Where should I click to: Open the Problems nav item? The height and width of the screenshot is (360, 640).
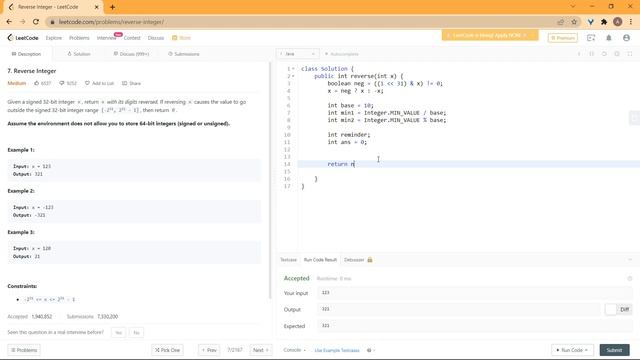[x=79, y=38]
